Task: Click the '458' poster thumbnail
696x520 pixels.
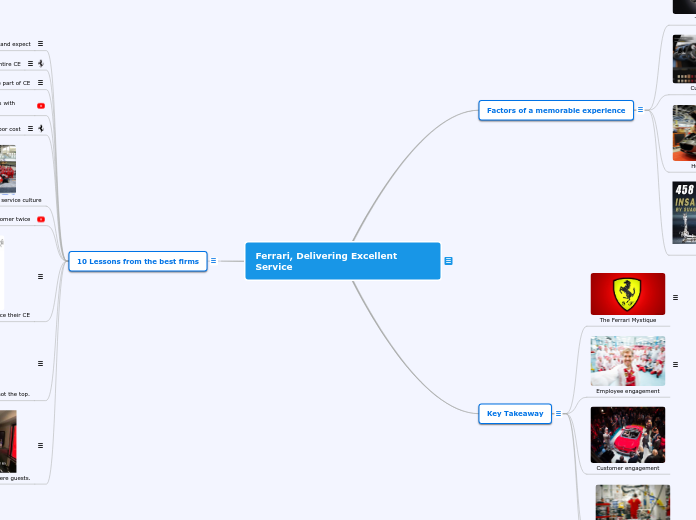Action: [684, 212]
